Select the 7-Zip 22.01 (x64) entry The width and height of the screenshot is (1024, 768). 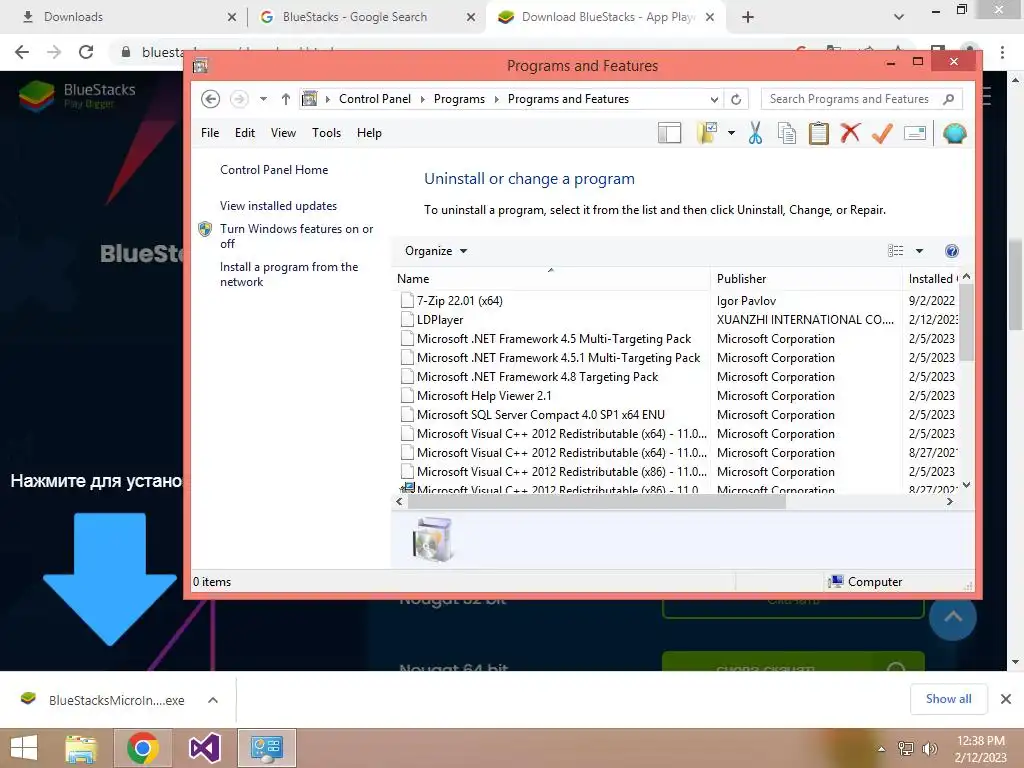click(x=460, y=301)
